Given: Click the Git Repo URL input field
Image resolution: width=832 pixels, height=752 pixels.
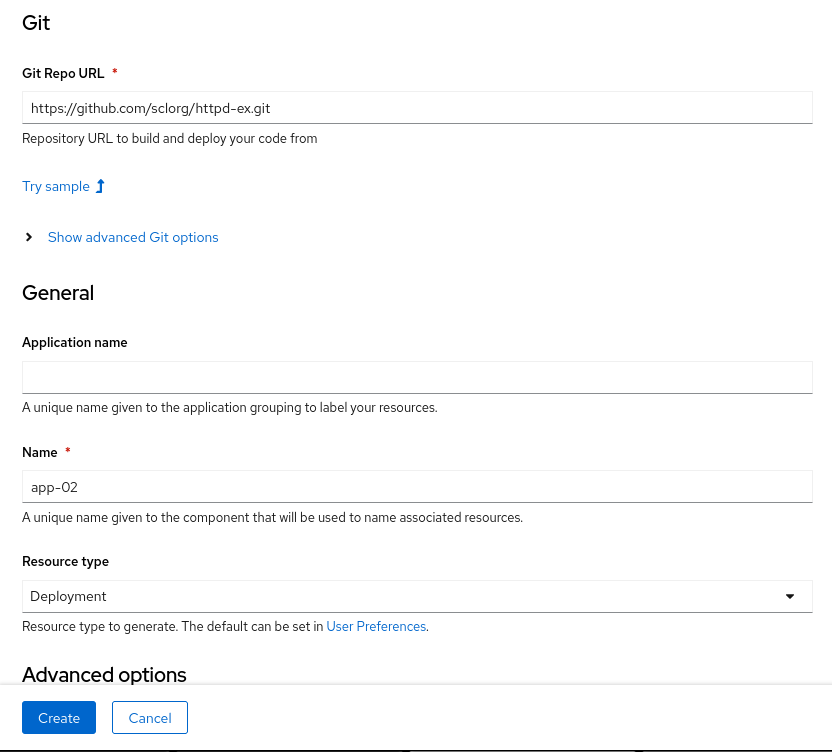Looking at the screenshot, I should coord(417,108).
